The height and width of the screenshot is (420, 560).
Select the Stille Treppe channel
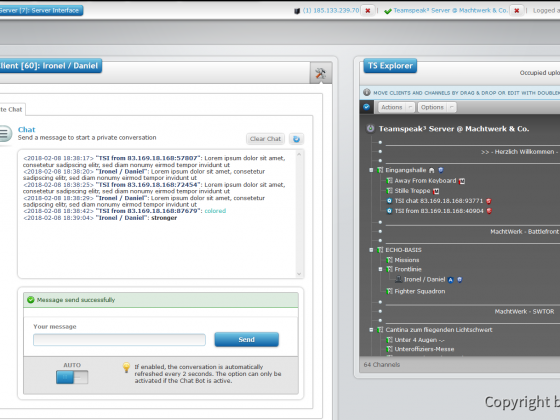coord(412,191)
